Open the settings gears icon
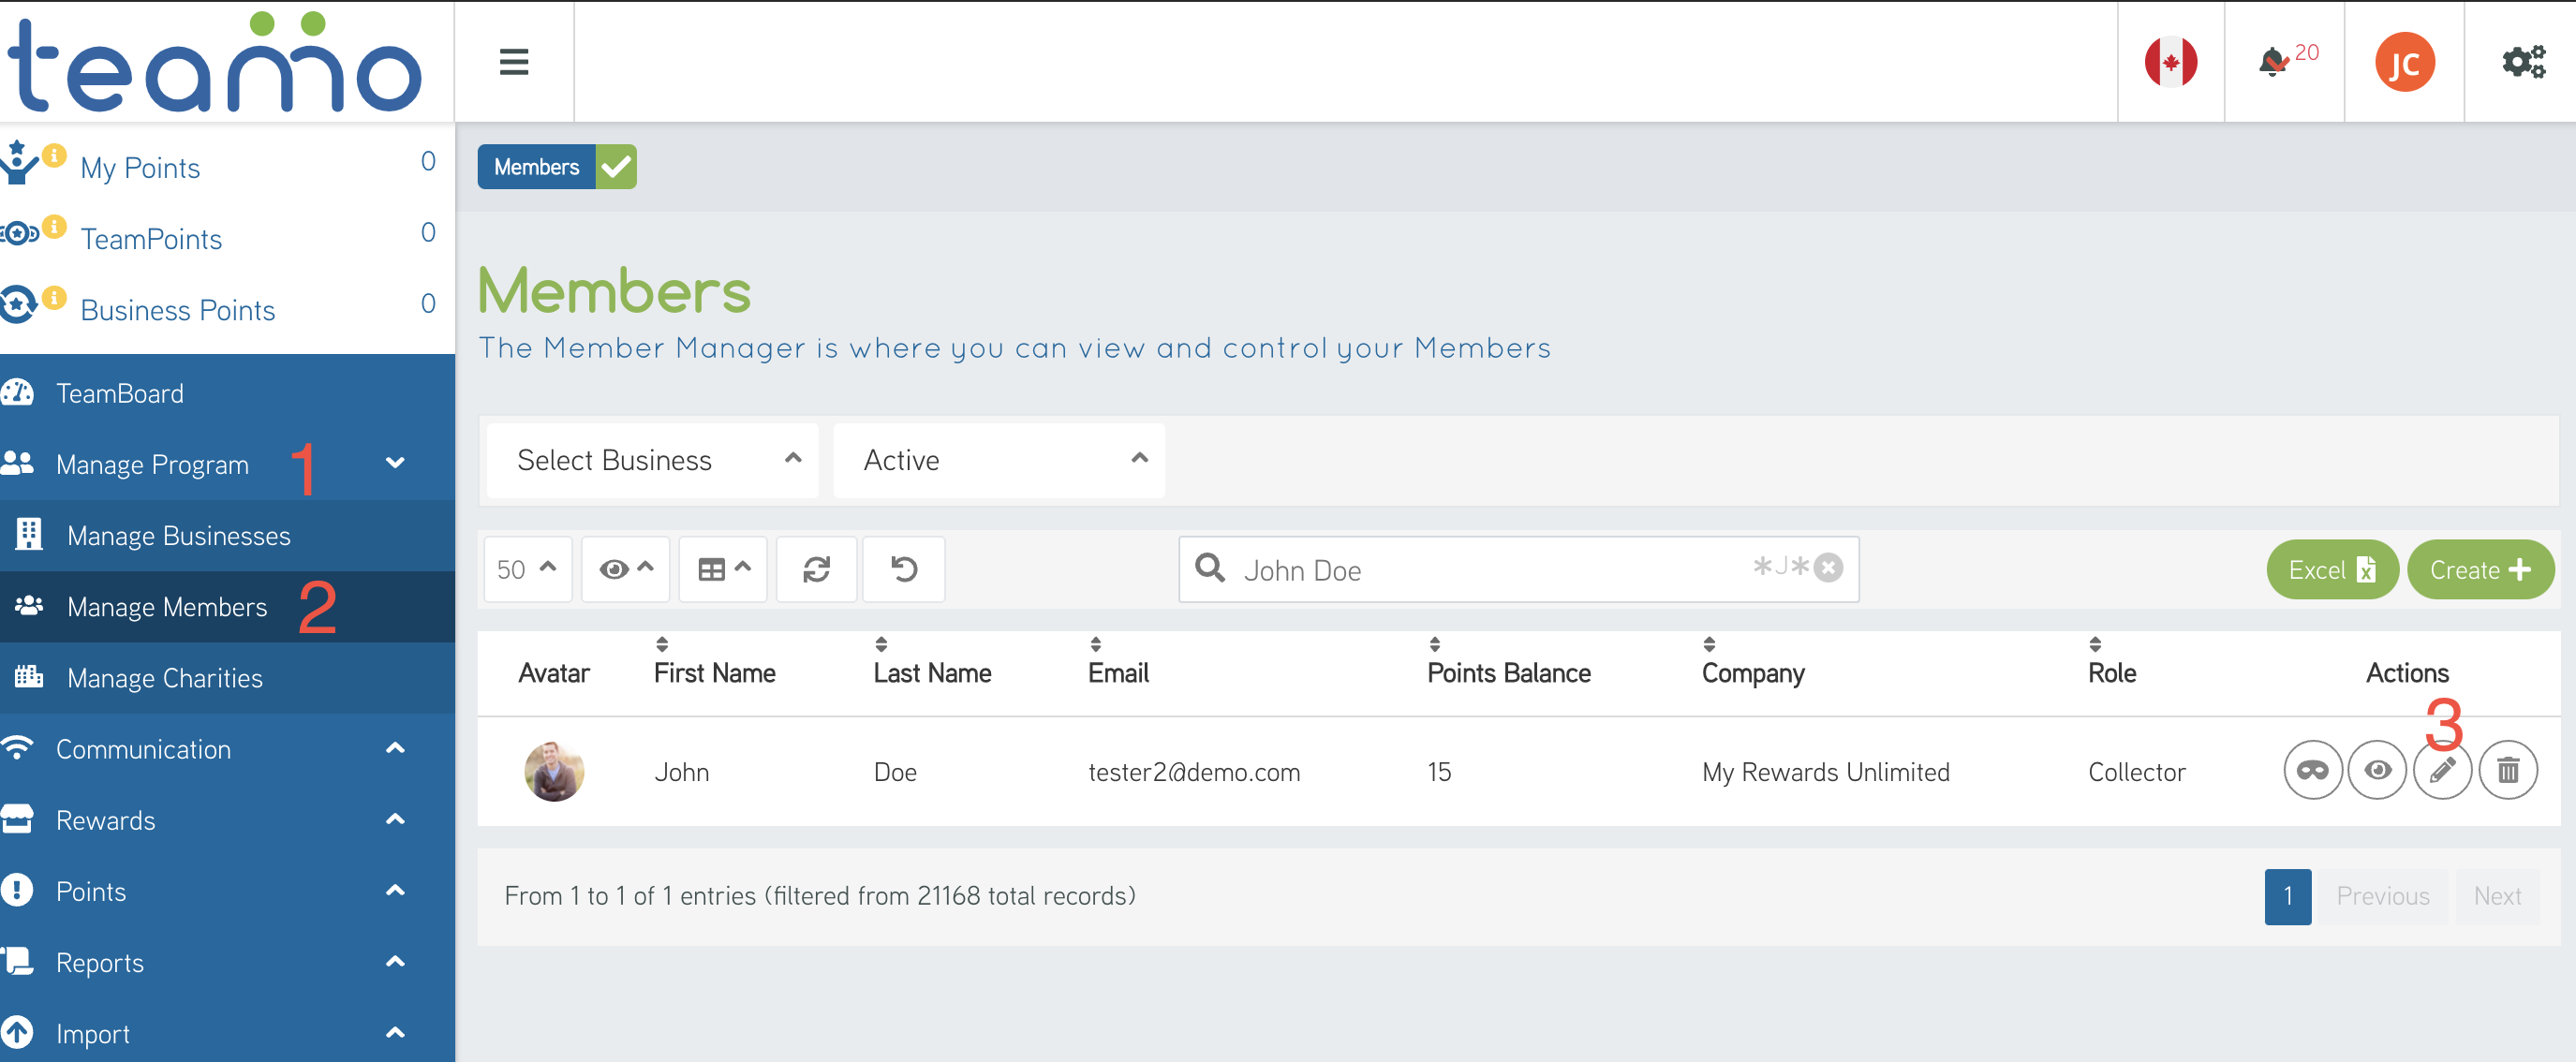This screenshot has width=2576, height=1062. coord(2521,62)
